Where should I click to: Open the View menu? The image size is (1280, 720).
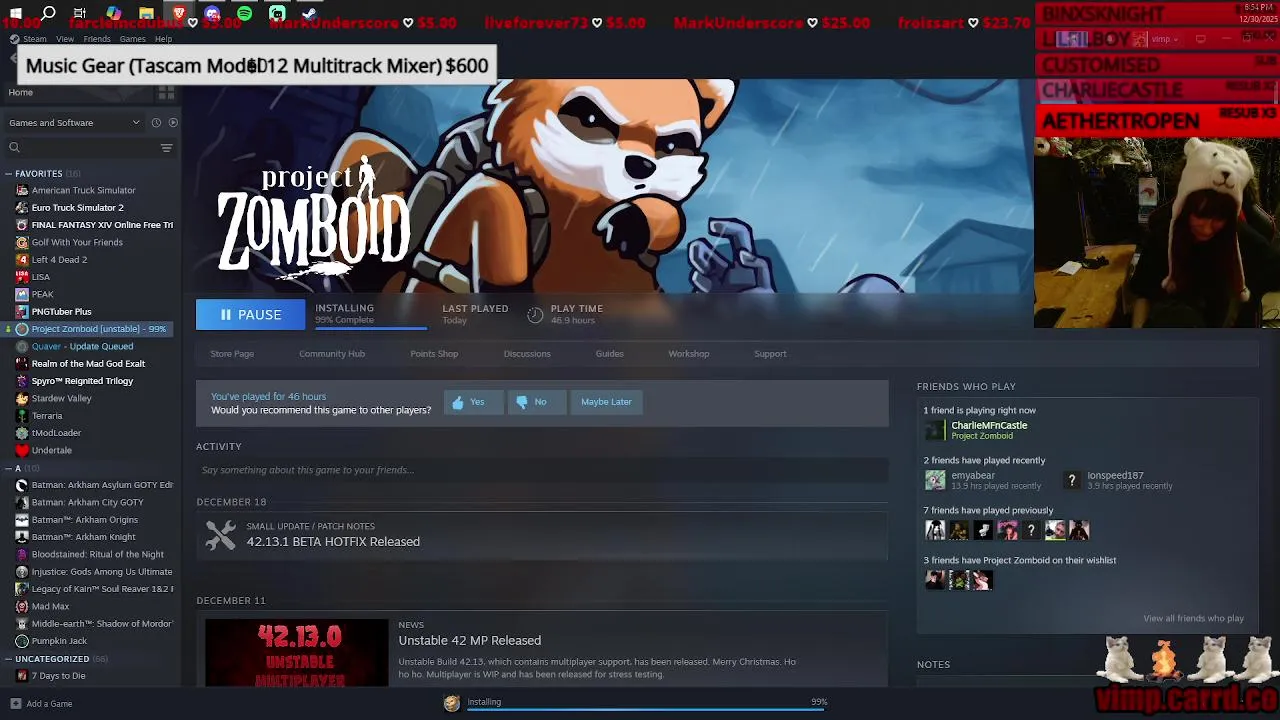[x=65, y=39]
